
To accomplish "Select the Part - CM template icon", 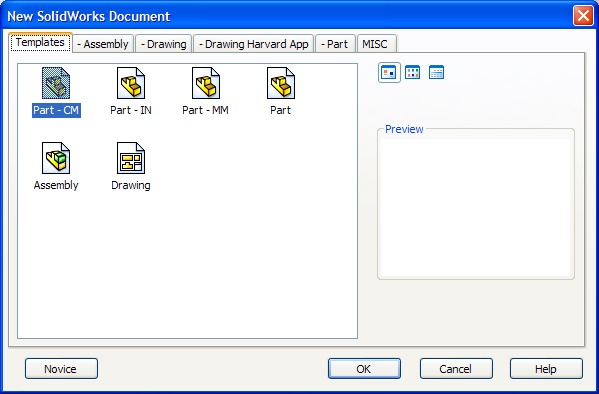I will tap(56, 83).
